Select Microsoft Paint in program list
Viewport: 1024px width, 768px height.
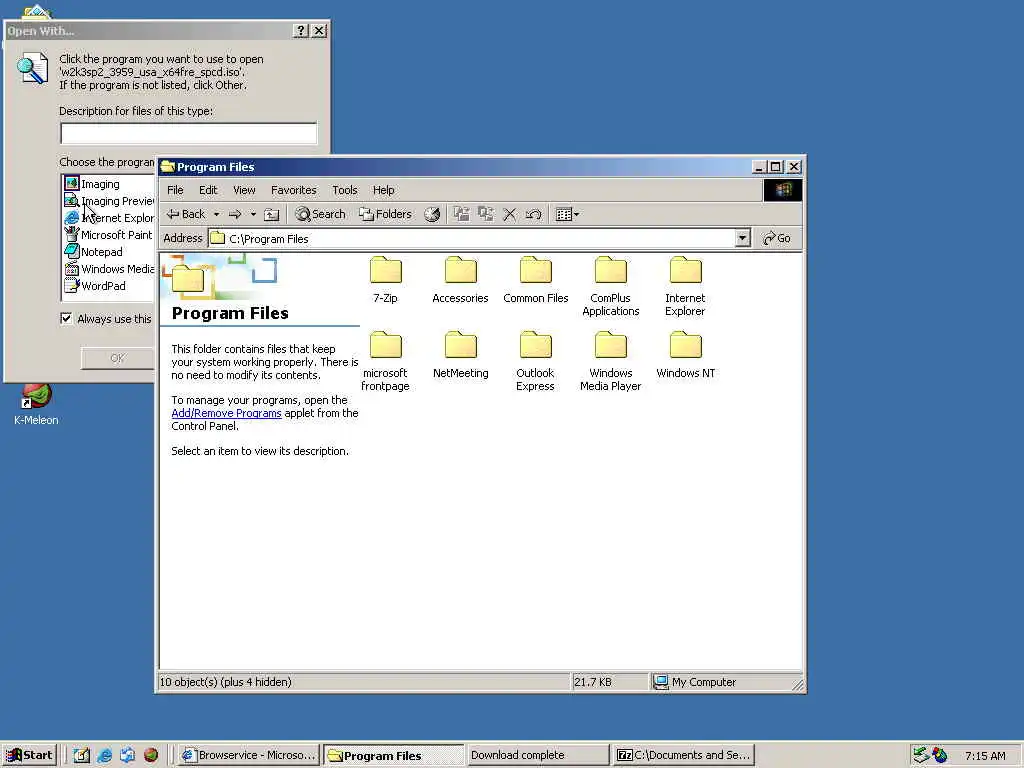pyautogui.click(x=109, y=235)
